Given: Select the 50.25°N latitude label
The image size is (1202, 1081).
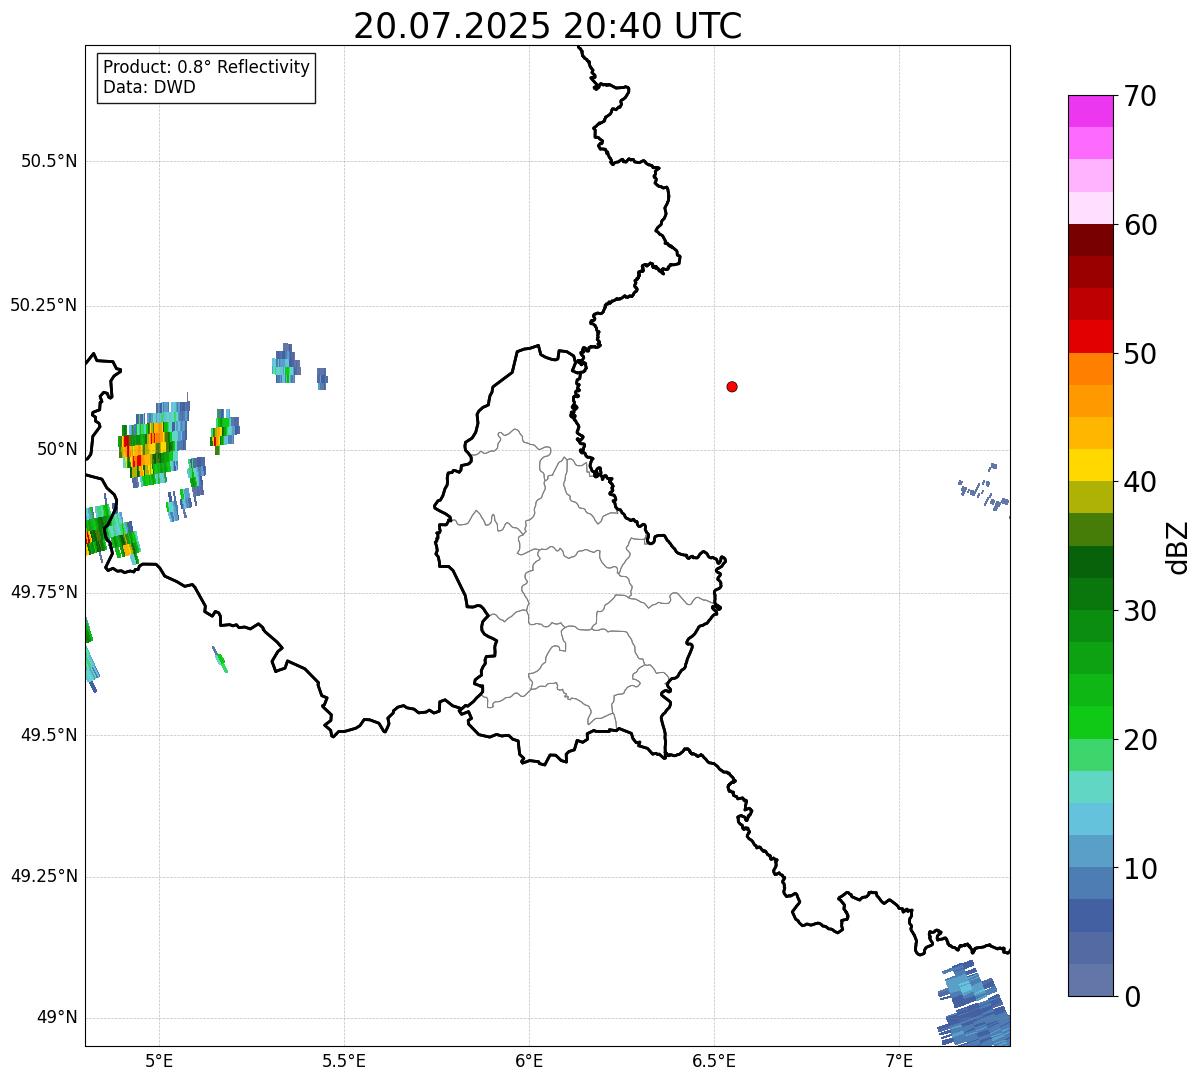Looking at the screenshot, I should [43, 305].
